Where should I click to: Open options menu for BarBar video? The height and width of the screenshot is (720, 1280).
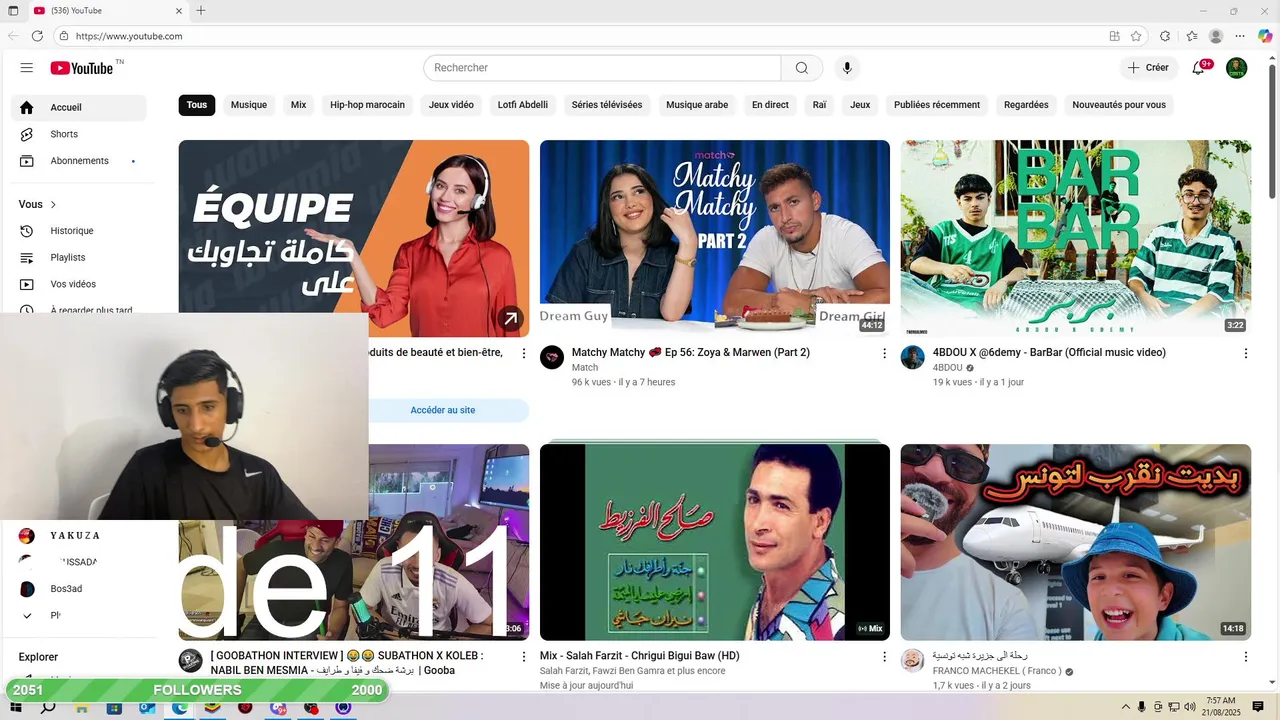[x=1246, y=353]
